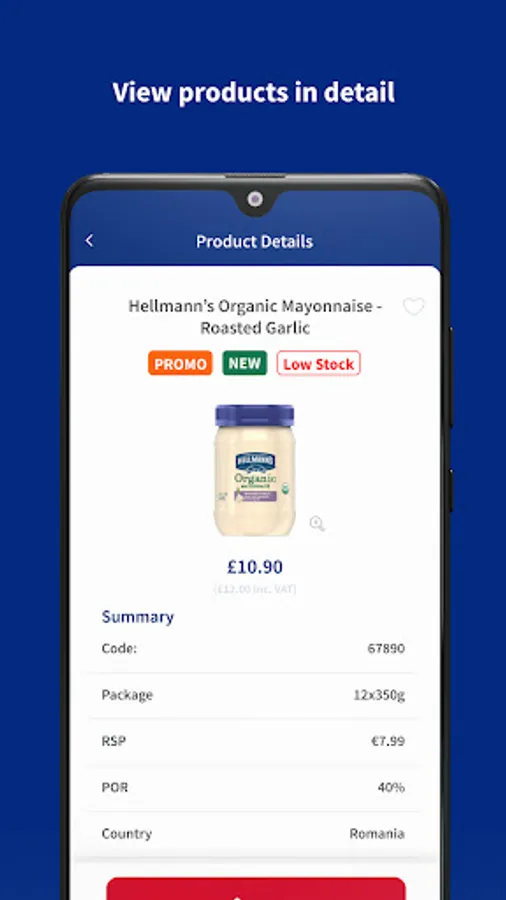Tap the orange PROMO badge

180,363
